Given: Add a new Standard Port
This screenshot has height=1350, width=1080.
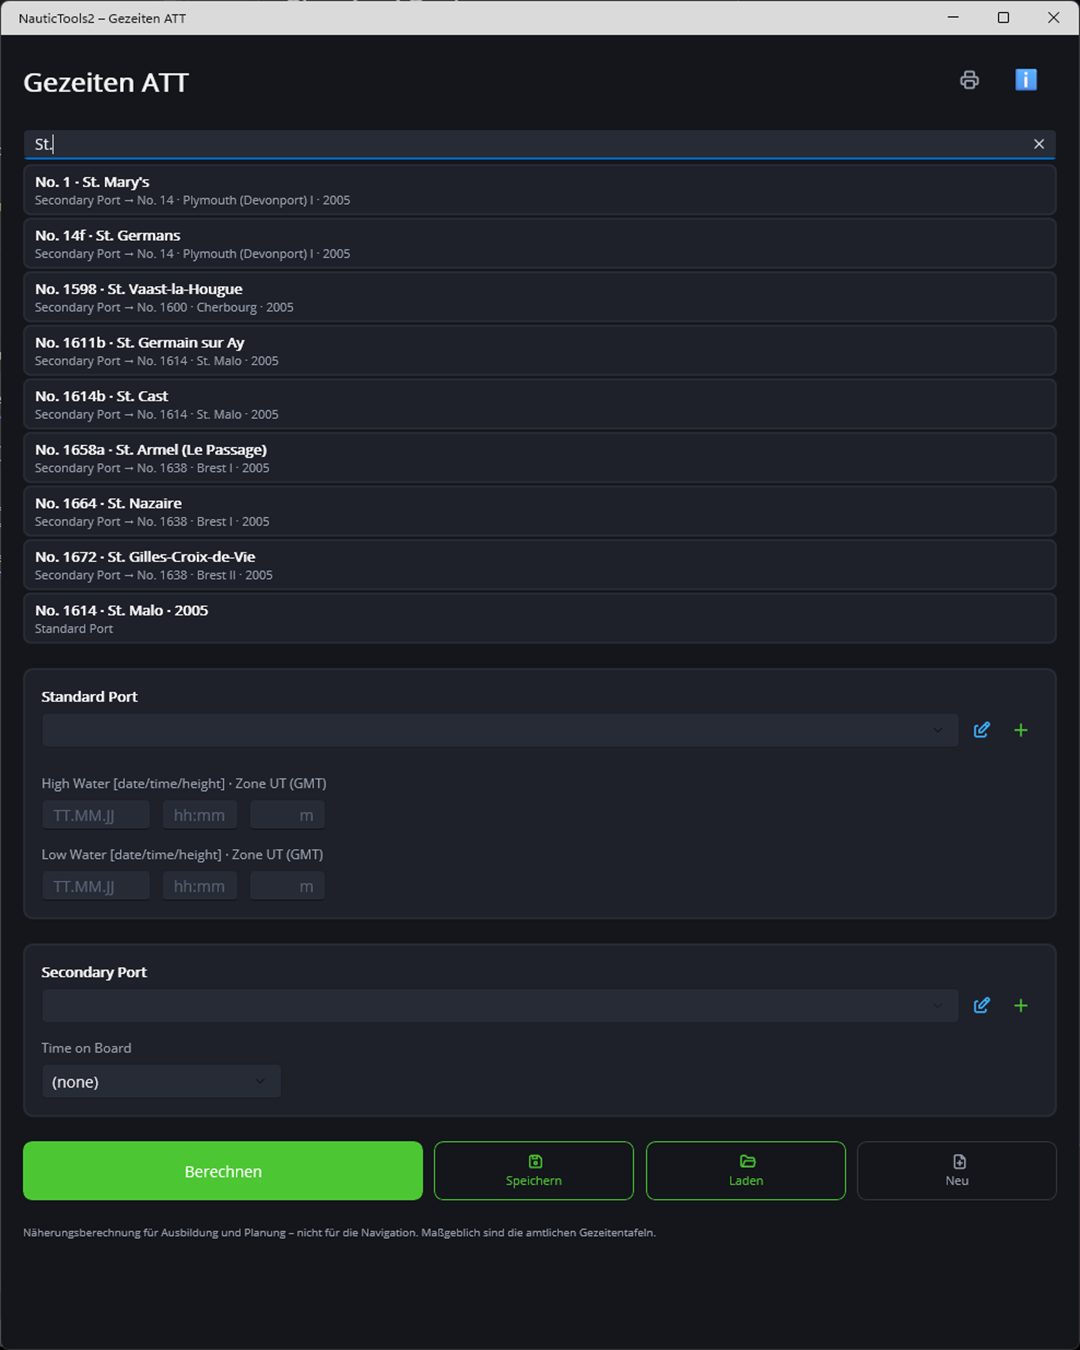Looking at the screenshot, I should 1021,730.
